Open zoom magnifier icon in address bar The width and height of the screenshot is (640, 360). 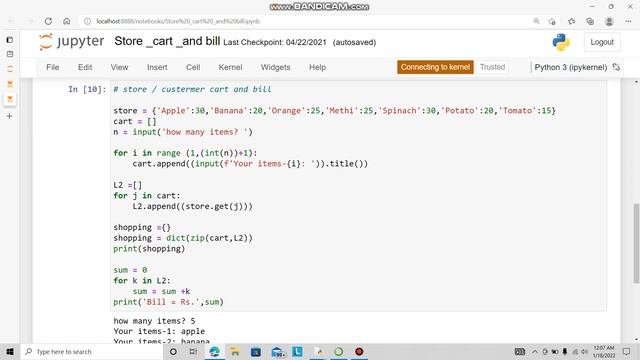536,21
